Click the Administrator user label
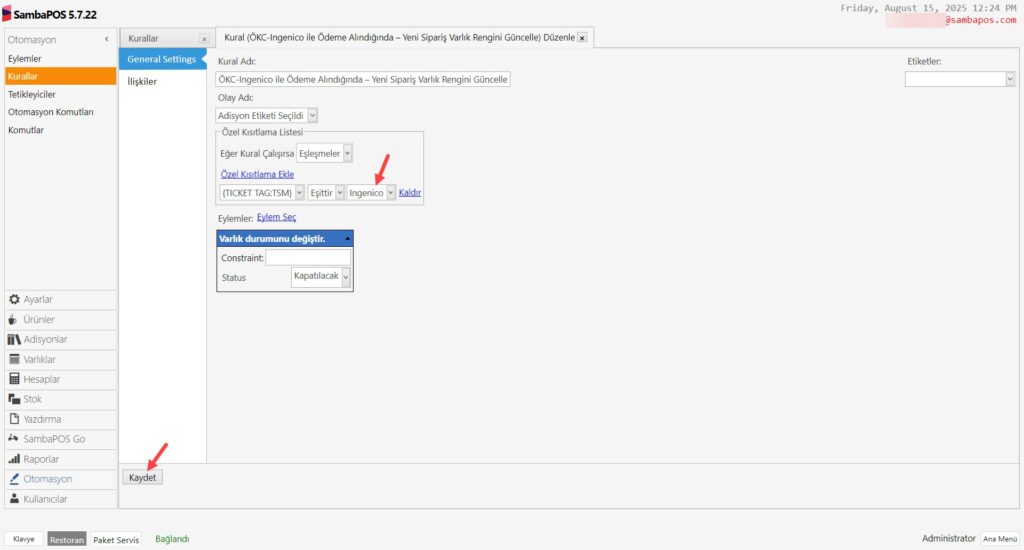 tap(948, 538)
